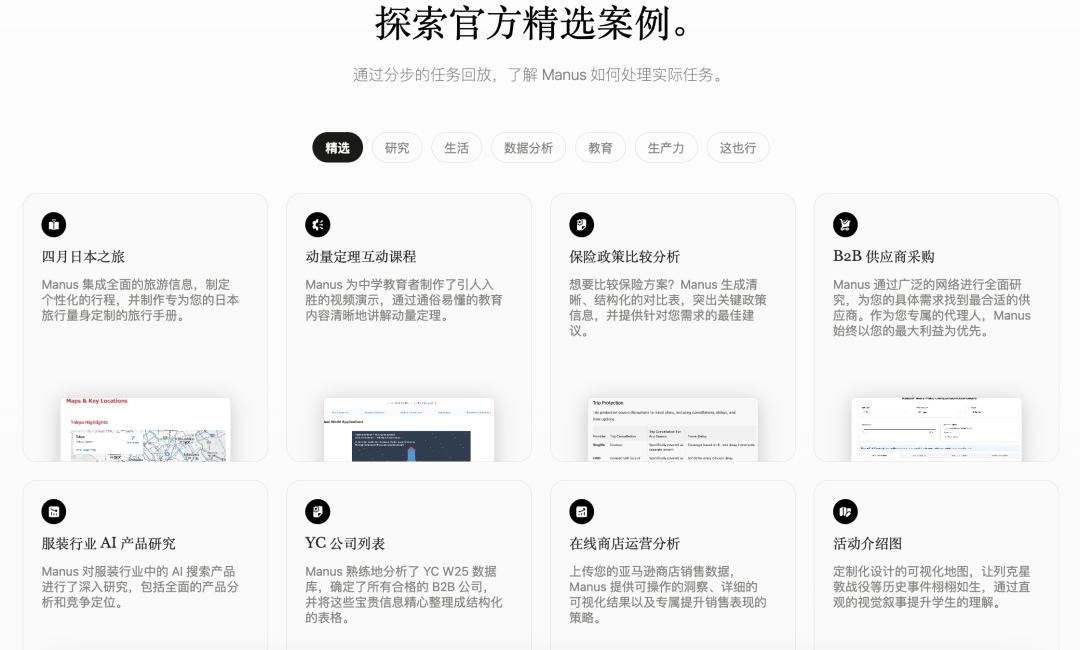Viewport: 1080px width, 650px height.
Task: Click the suitcase icon on 四月日本之旅 card
Action: (54, 225)
